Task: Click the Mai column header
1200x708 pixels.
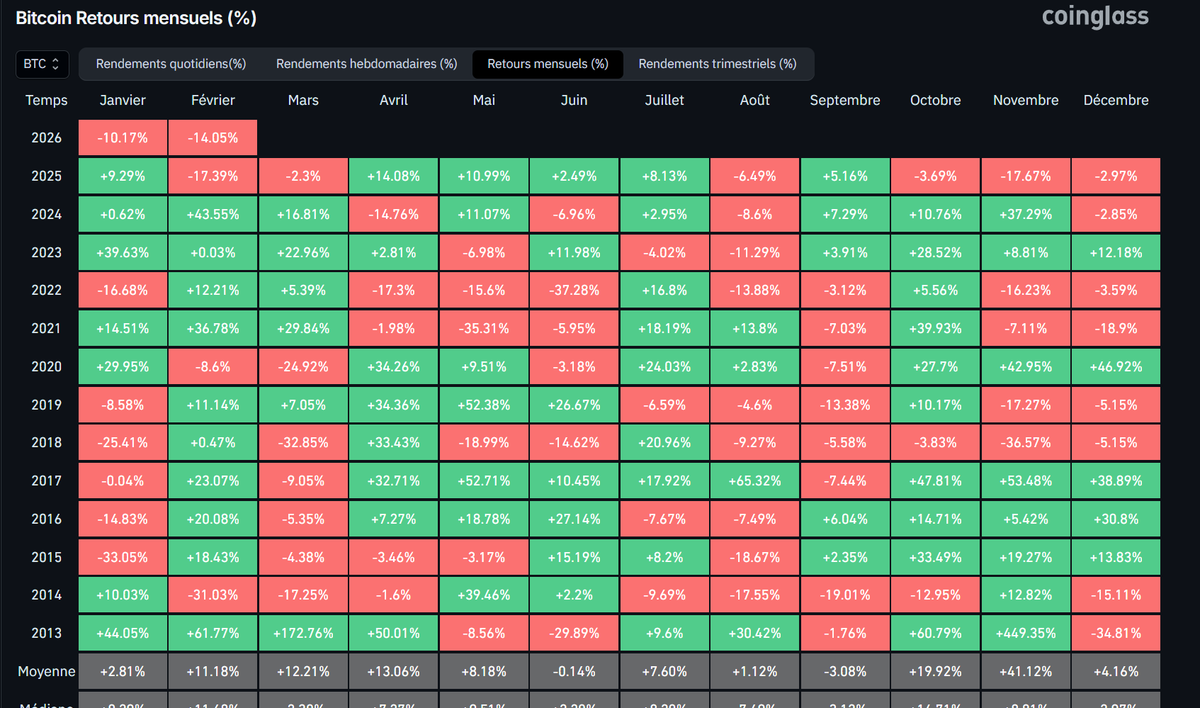Action: click(x=484, y=100)
